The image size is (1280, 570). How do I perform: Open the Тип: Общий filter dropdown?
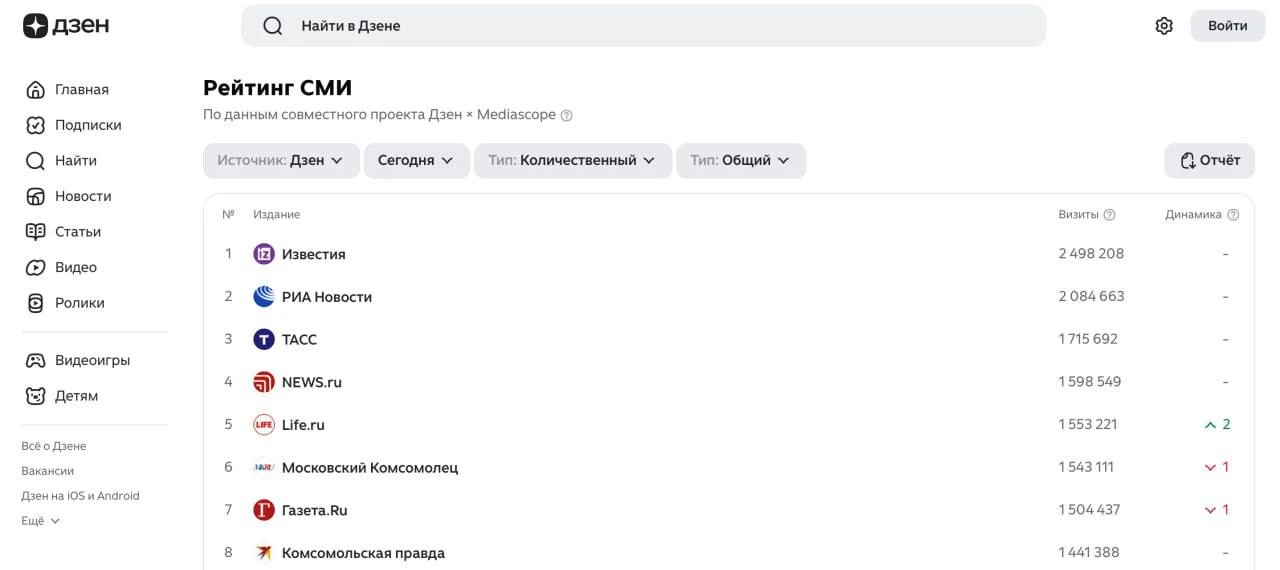[x=740, y=161]
